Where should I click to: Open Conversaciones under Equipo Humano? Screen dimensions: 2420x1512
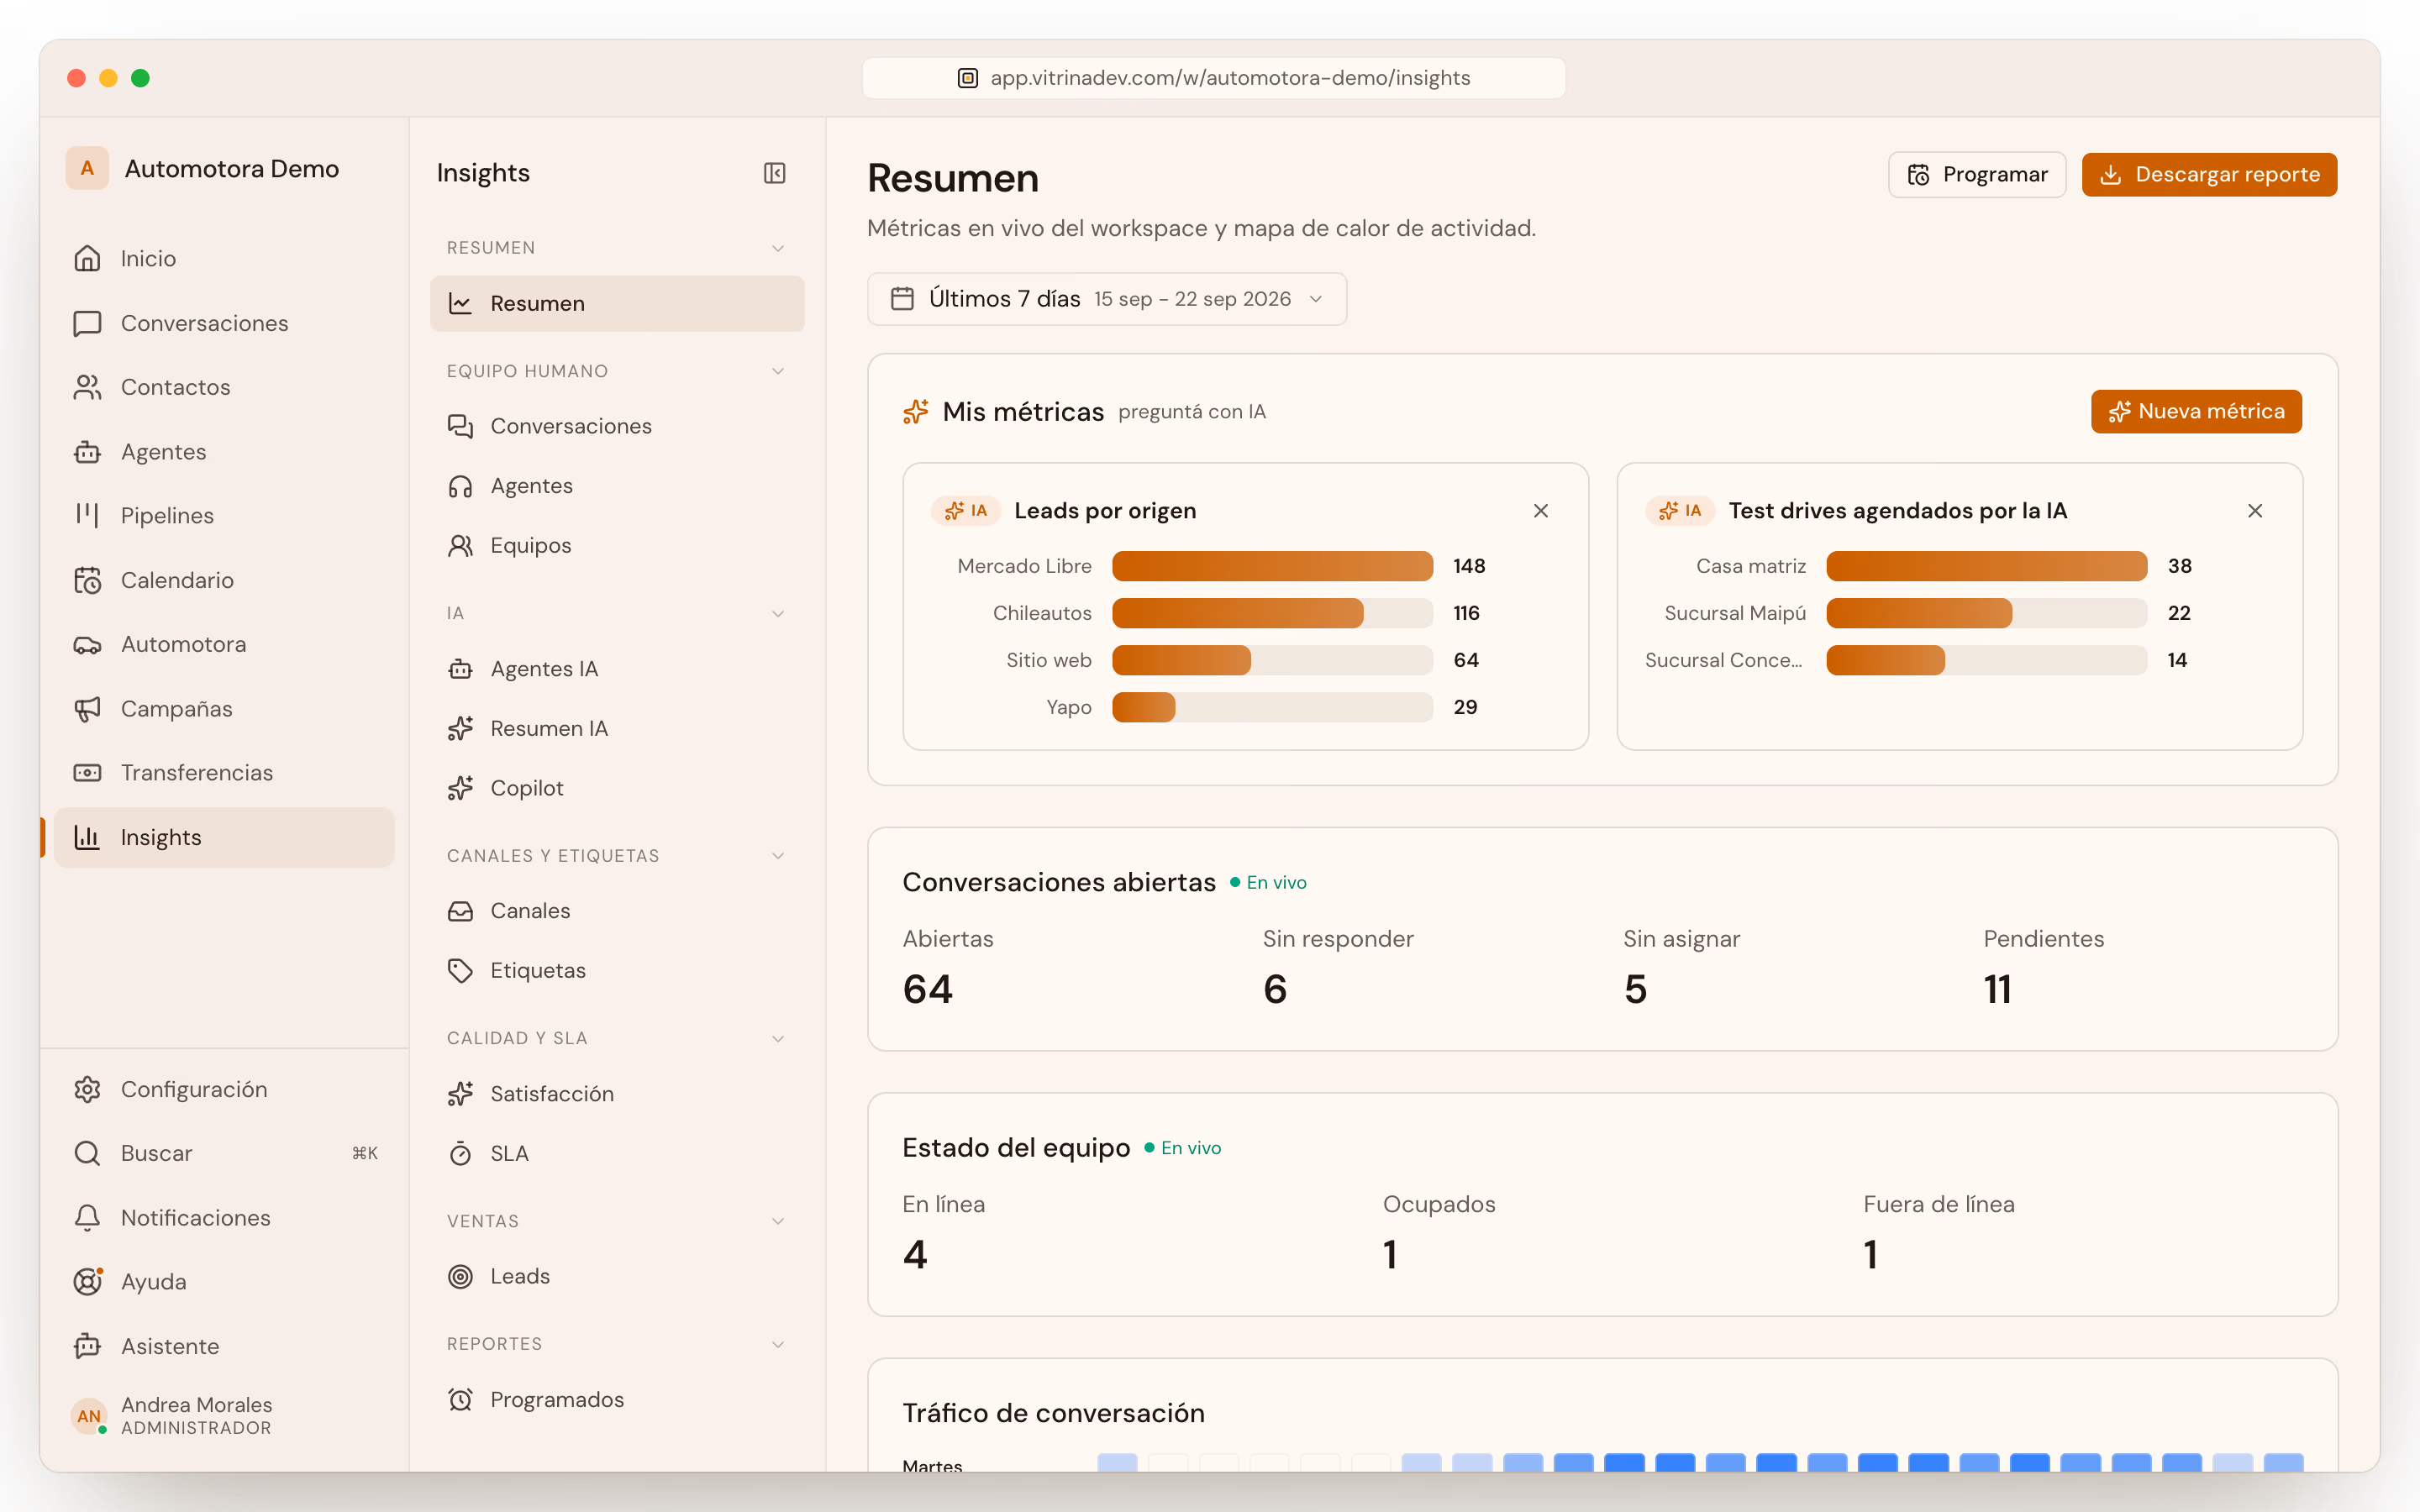point(617,426)
